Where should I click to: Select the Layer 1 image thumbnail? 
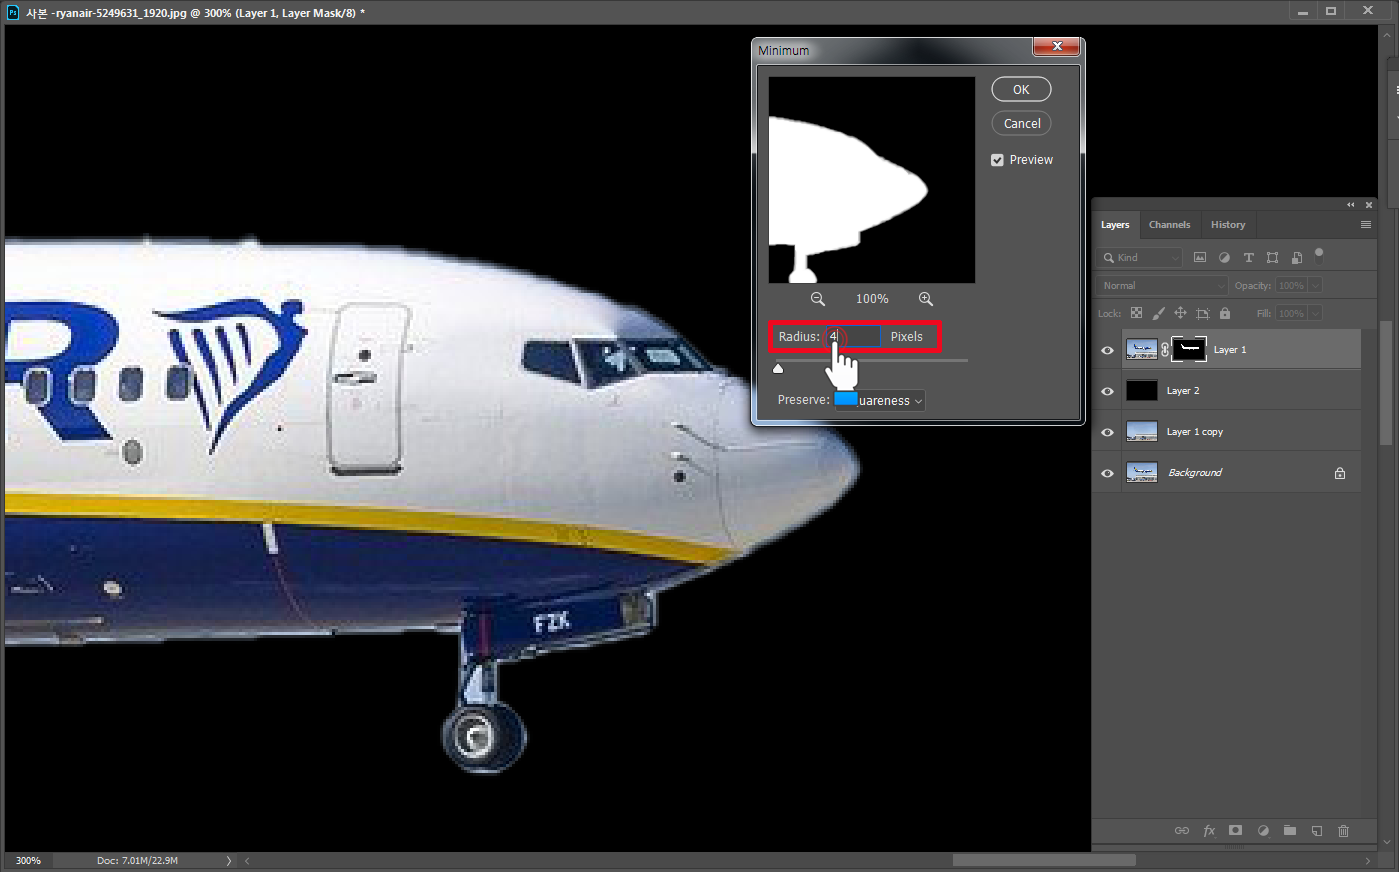pos(1142,349)
